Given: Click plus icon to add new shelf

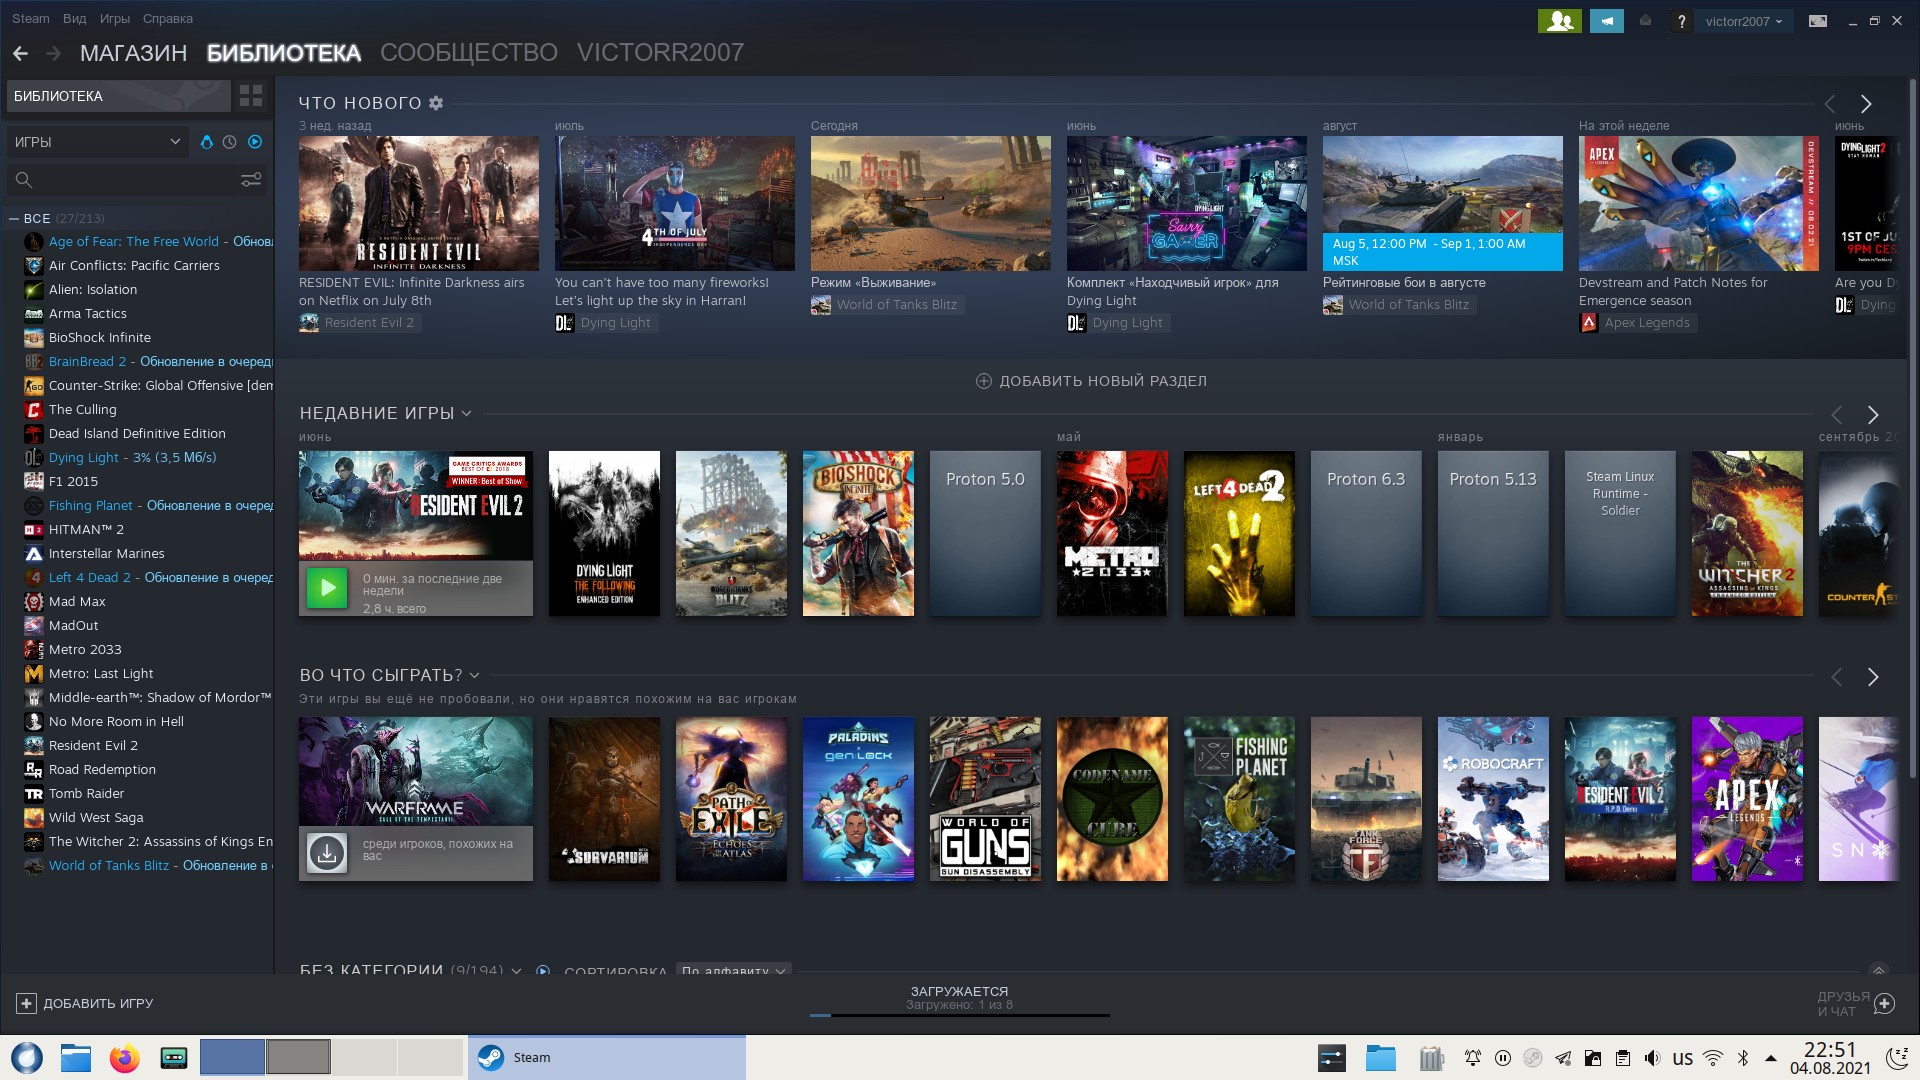Looking at the screenshot, I should coord(983,381).
